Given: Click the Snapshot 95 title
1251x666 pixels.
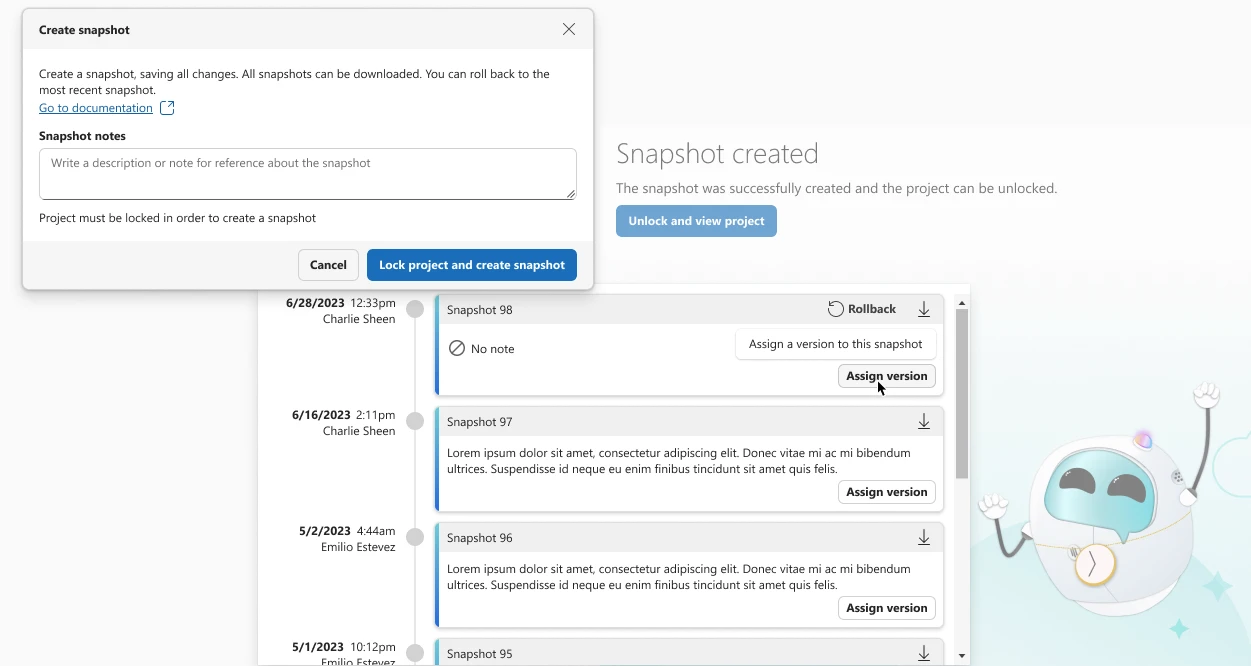Looking at the screenshot, I should pyautogui.click(x=480, y=654).
